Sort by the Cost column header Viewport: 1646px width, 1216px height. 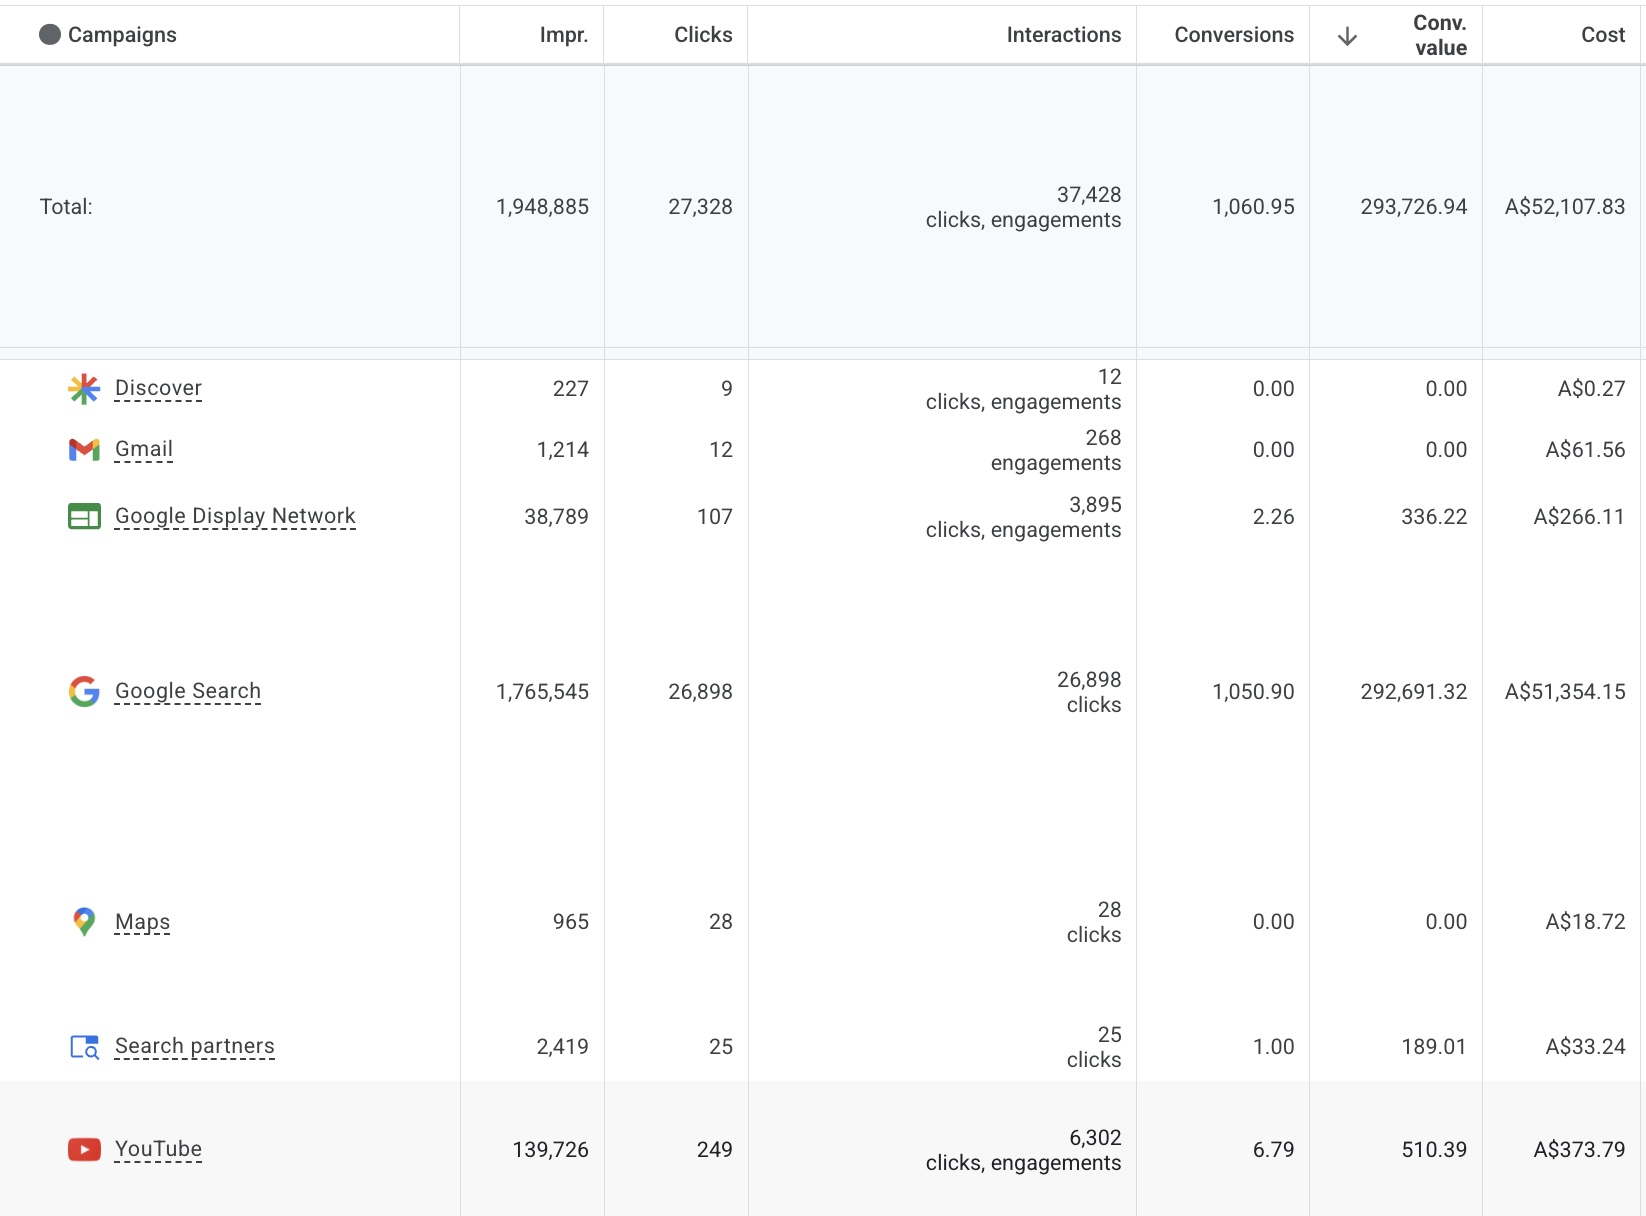click(x=1602, y=35)
